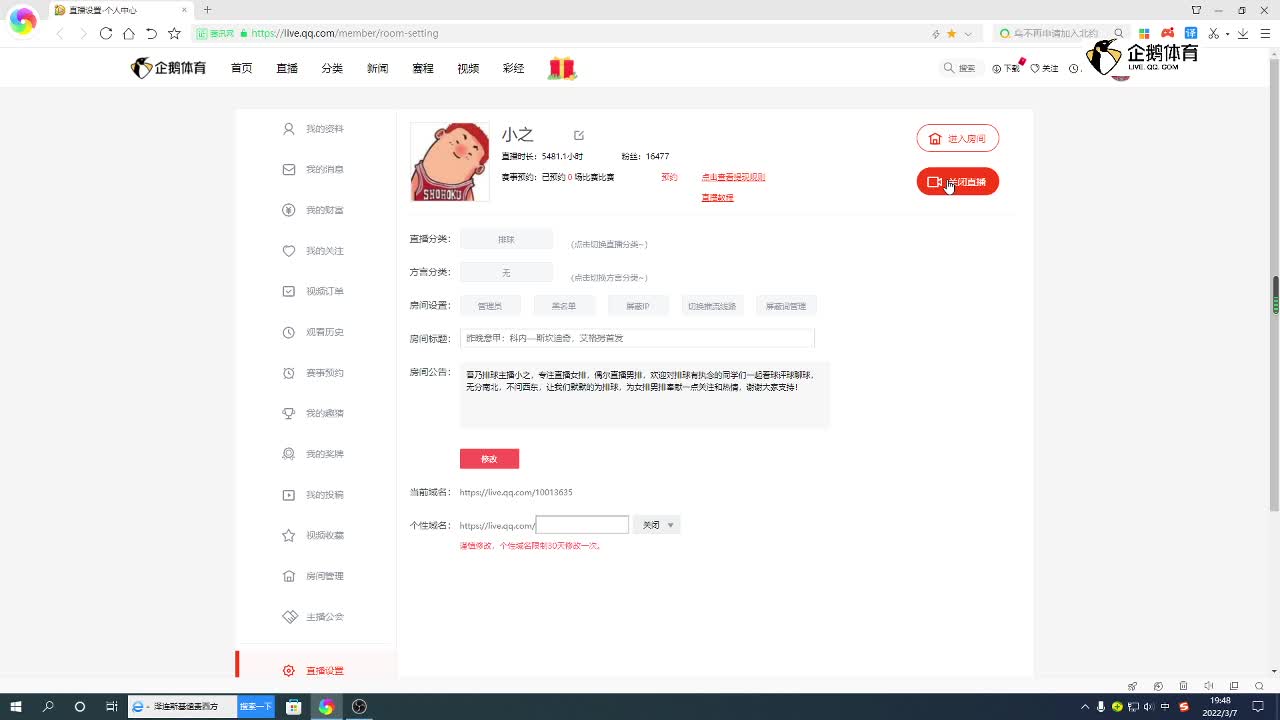The image size is (1280, 720).
Task: Open 我的消息 envelope item in sidebar
Action: (x=314, y=170)
